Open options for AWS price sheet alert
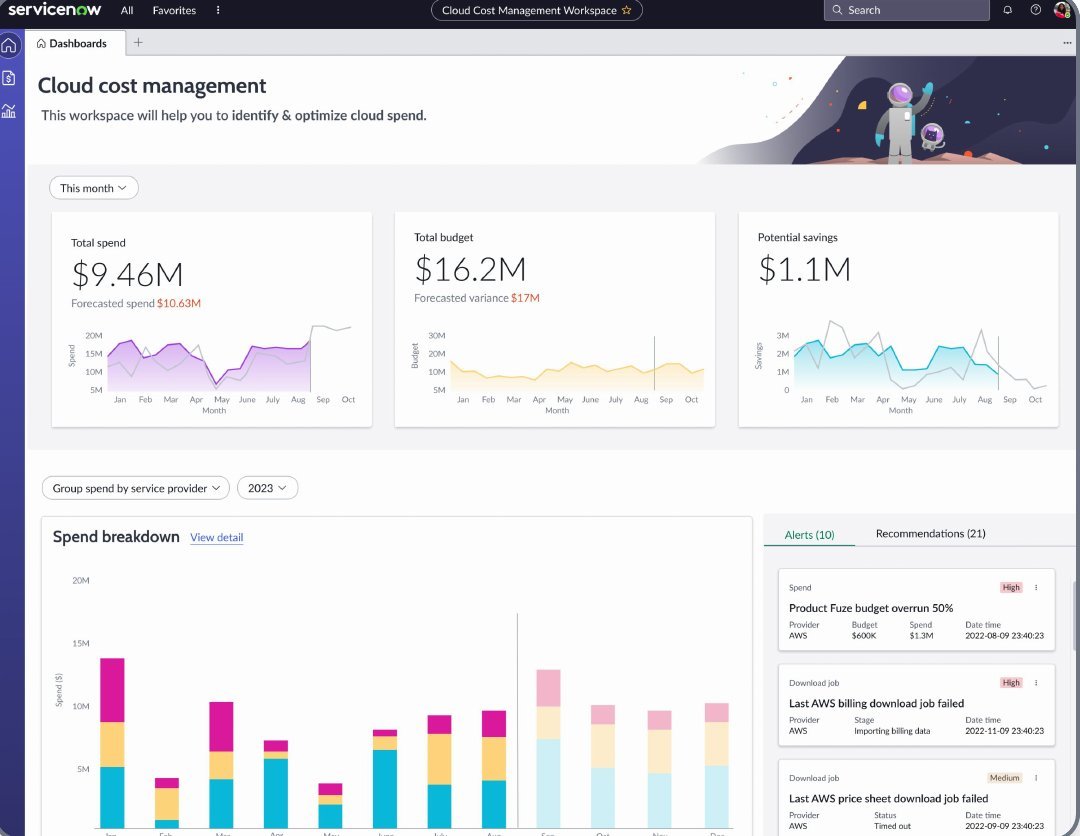The height and width of the screenshot is (836, 1080). click(1036, 777)
